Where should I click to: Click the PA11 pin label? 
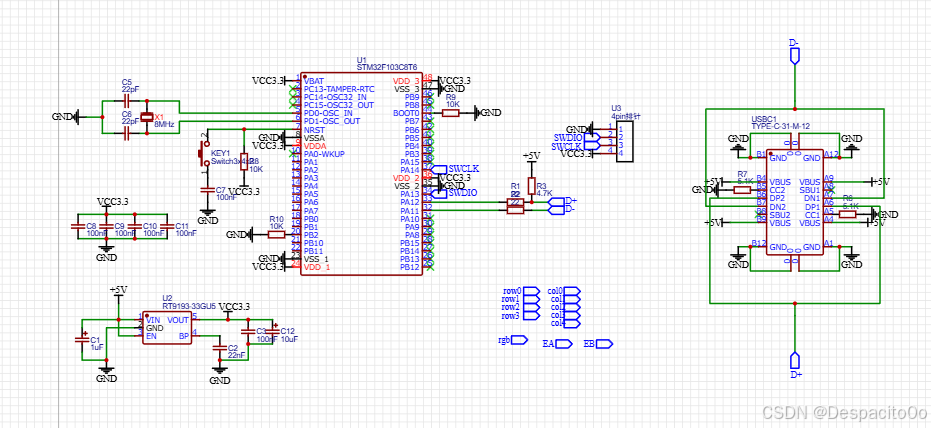pyautogui.click(x=410, y=211)
